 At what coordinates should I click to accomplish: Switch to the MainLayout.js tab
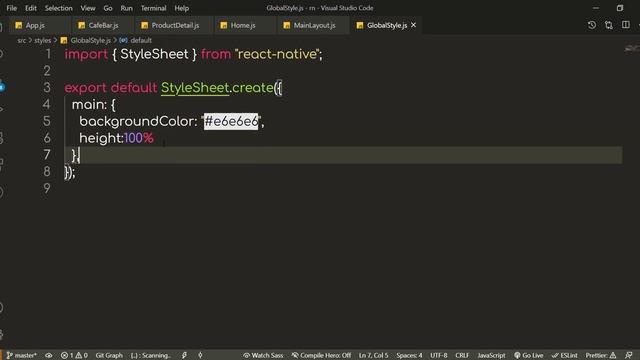click(313, 25)
